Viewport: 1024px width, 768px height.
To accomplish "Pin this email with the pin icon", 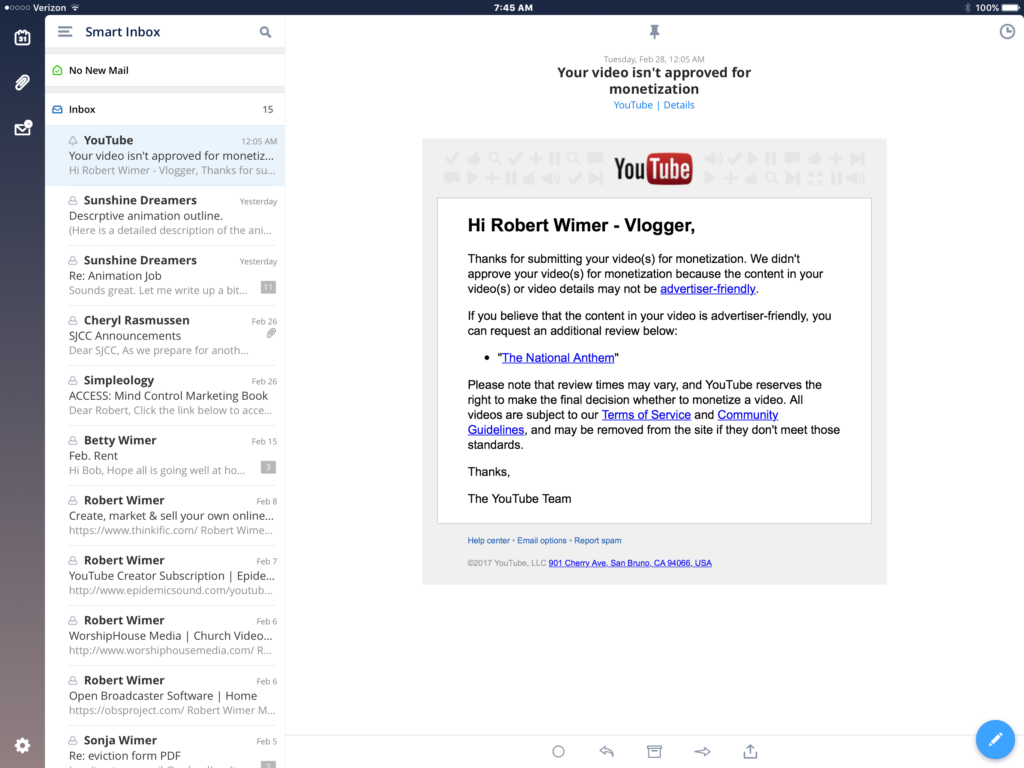I will tap(654, 31).
